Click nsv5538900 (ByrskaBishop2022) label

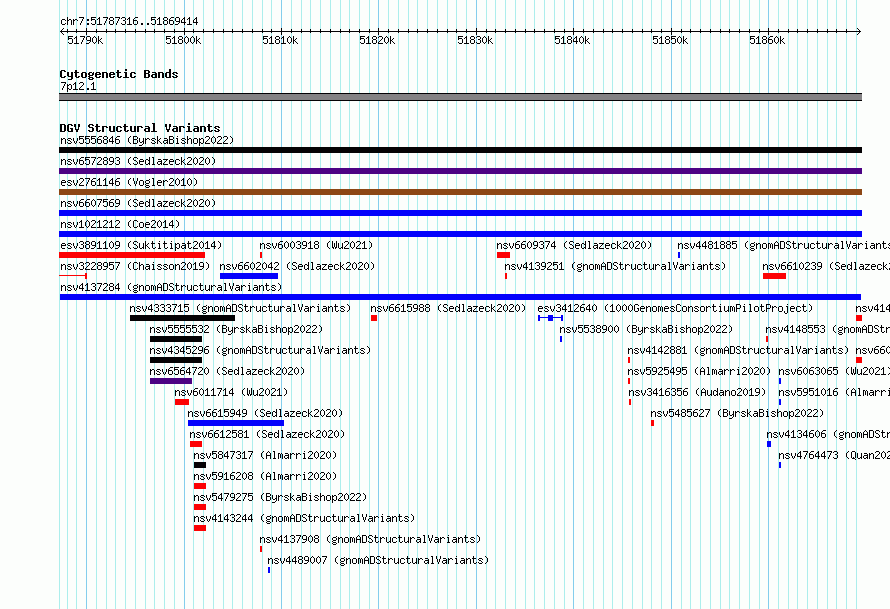tap(646, 329)
